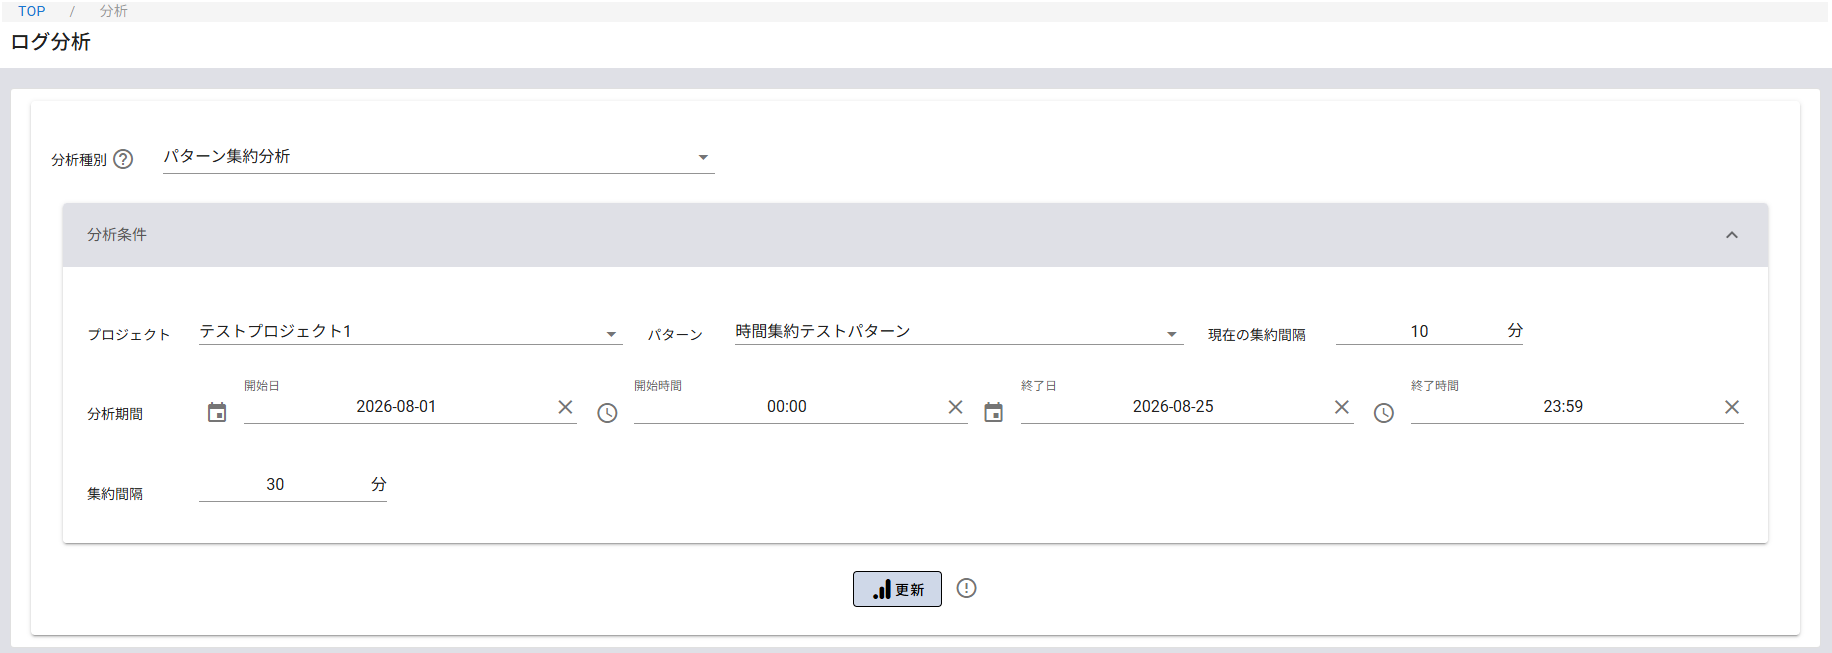Clear the 開始日 value 2026-08-01
Screen dimensions: 1832x653
565,407
